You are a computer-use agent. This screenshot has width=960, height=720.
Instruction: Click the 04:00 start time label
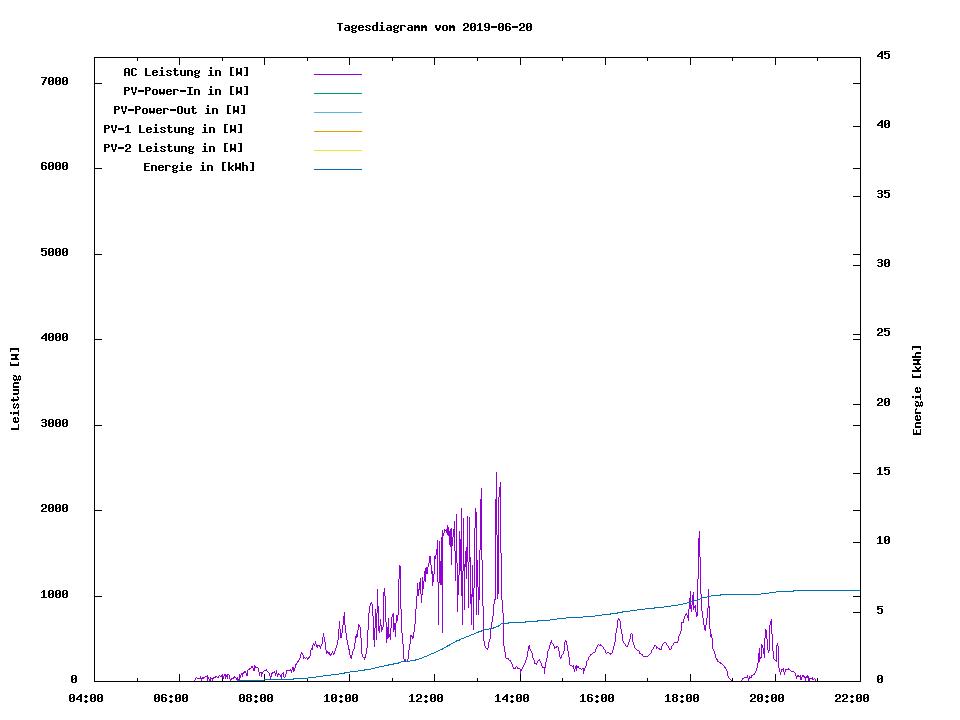(x=86, y=698)
